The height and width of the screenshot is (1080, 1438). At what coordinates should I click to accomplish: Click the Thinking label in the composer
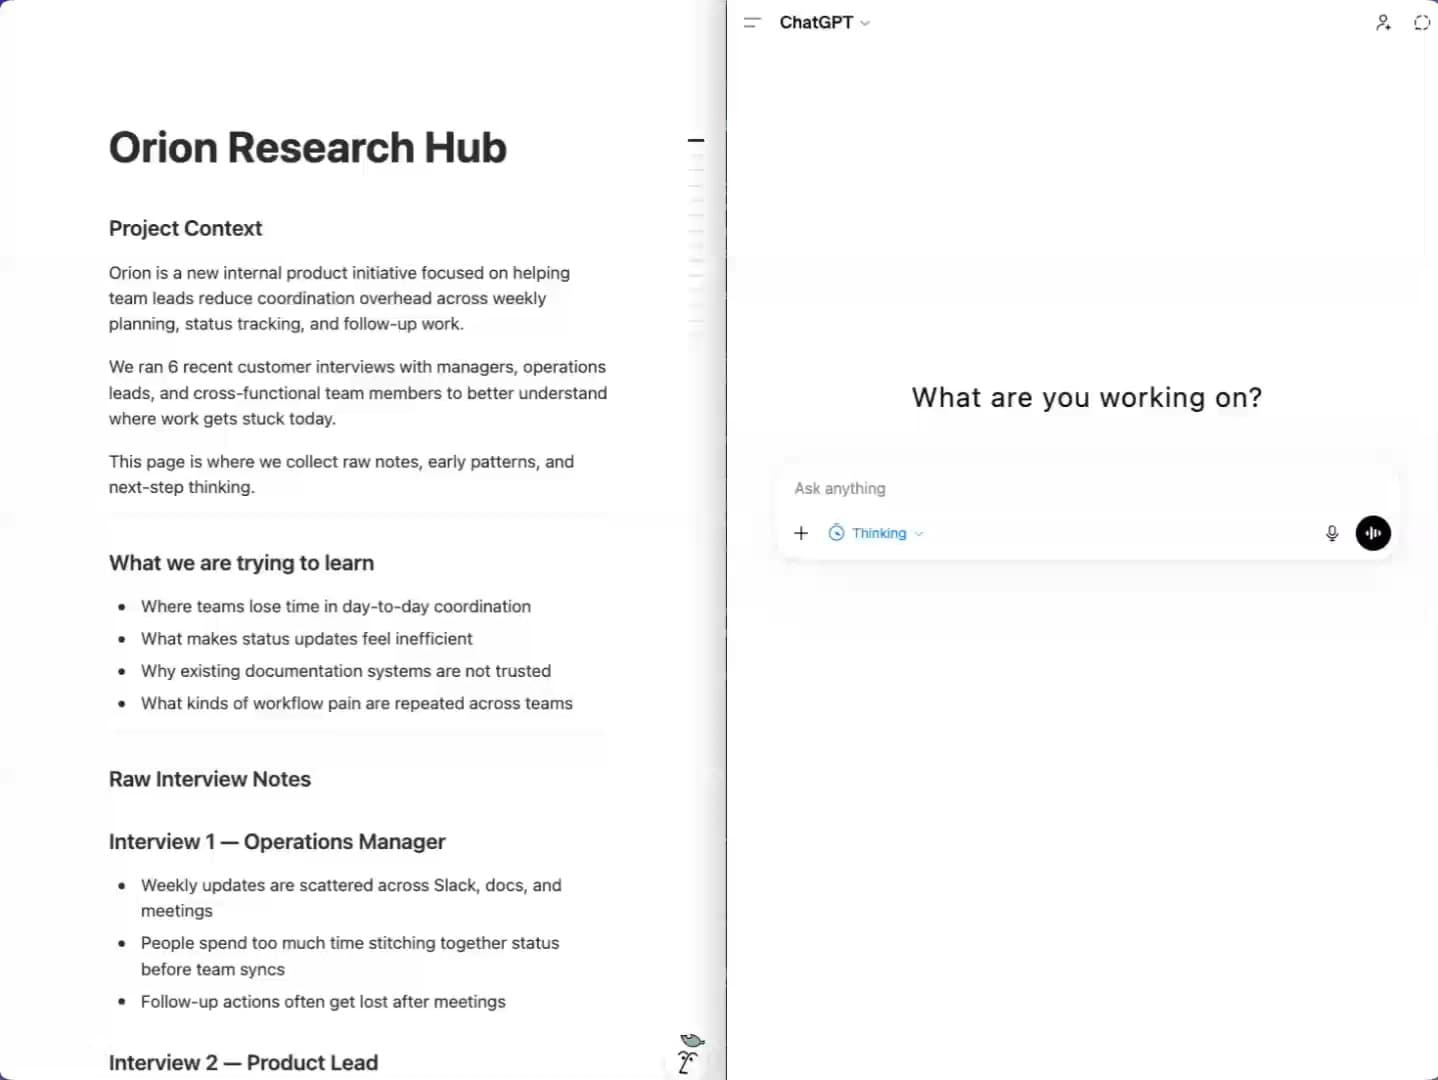[877, 533]
